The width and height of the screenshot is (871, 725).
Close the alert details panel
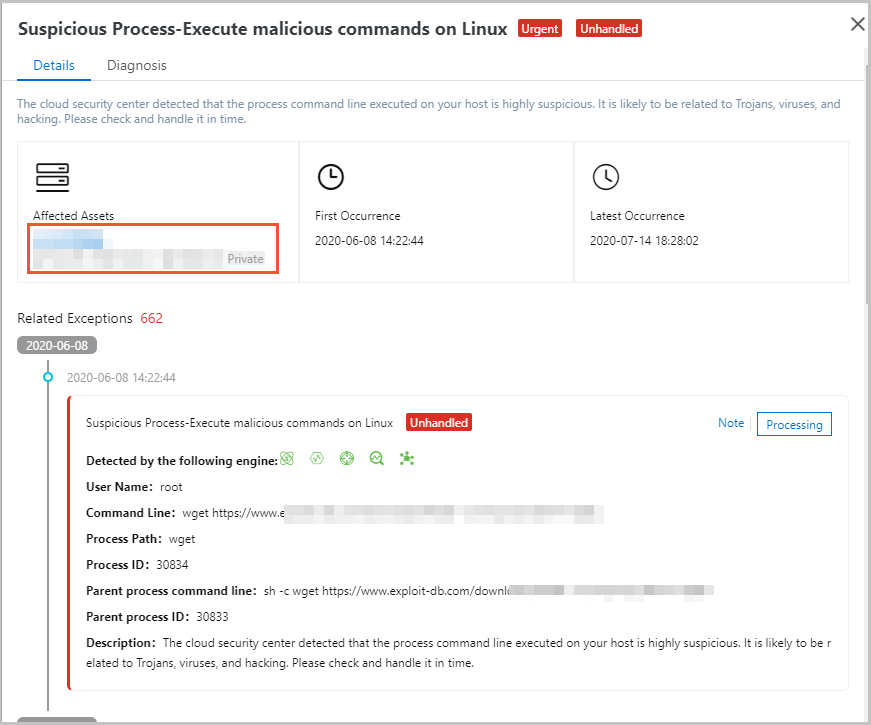(858, 24)
